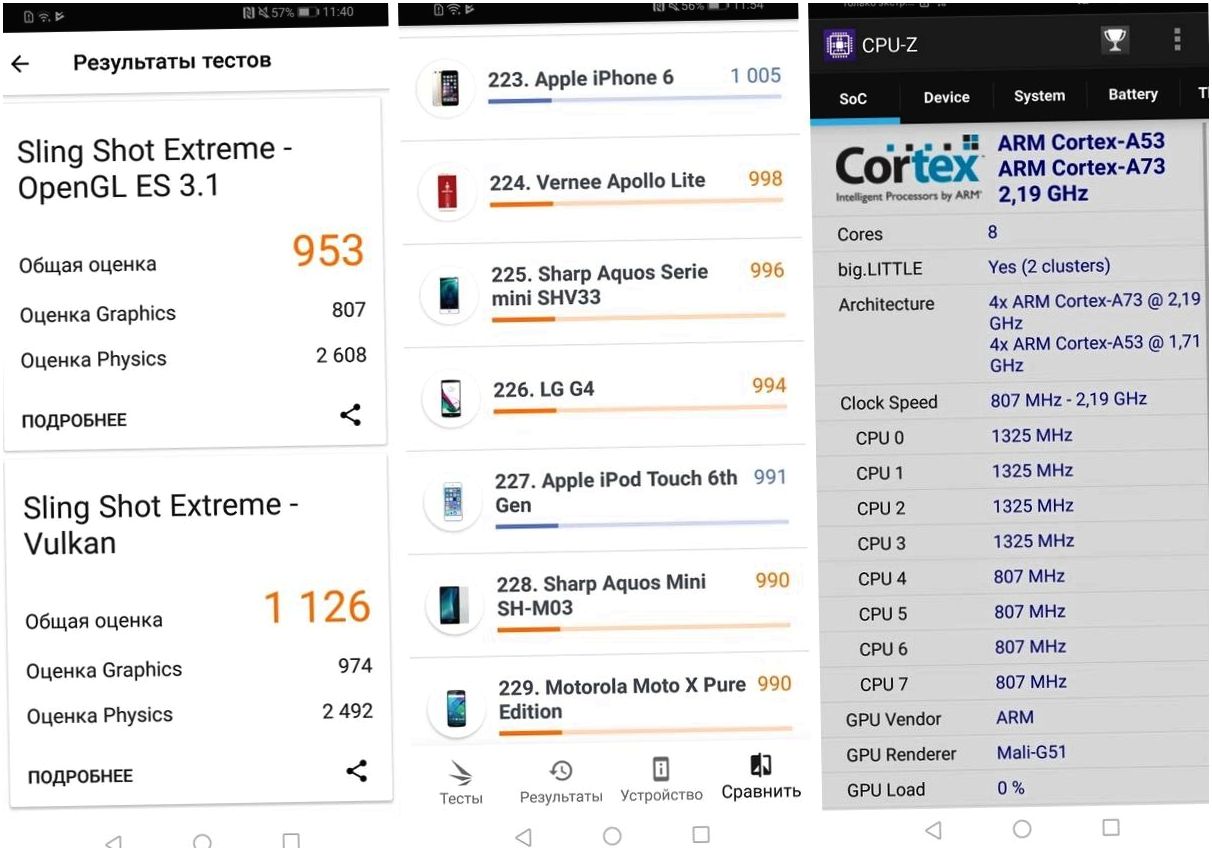
Task: Switch to the Battery tab in CPU-Z
Action: pyautogui.click(x=1133, y=94)
